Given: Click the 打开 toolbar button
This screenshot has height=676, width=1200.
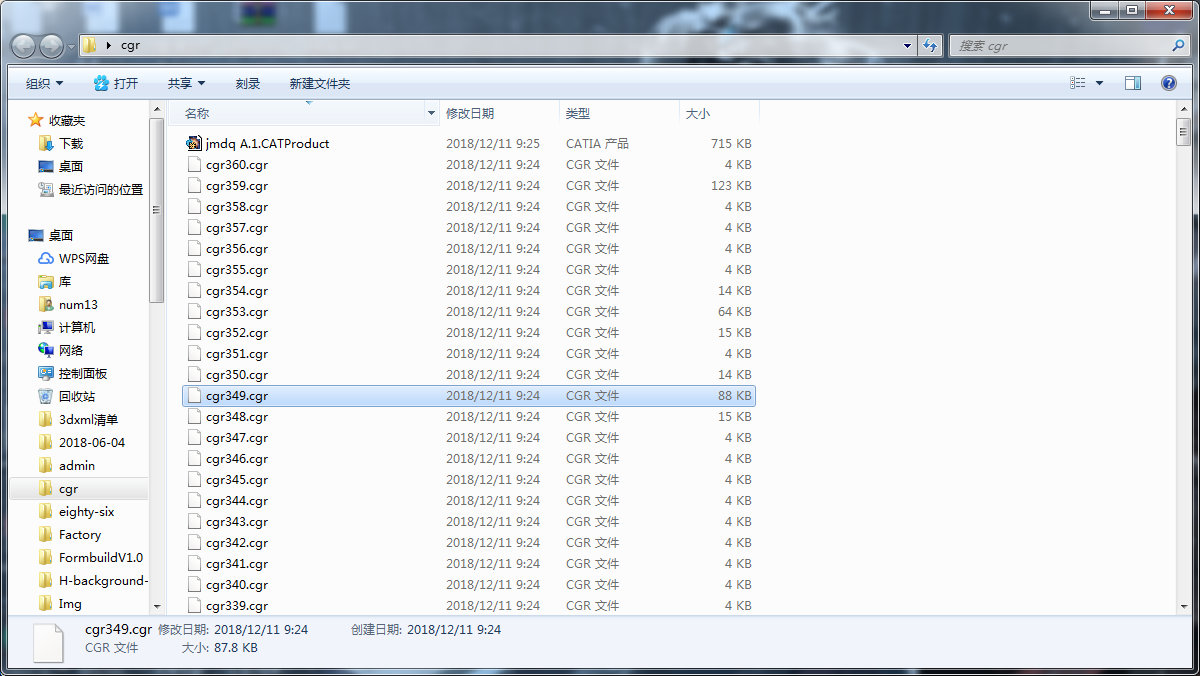Looking at the screenshot, I should coord(116,84).
